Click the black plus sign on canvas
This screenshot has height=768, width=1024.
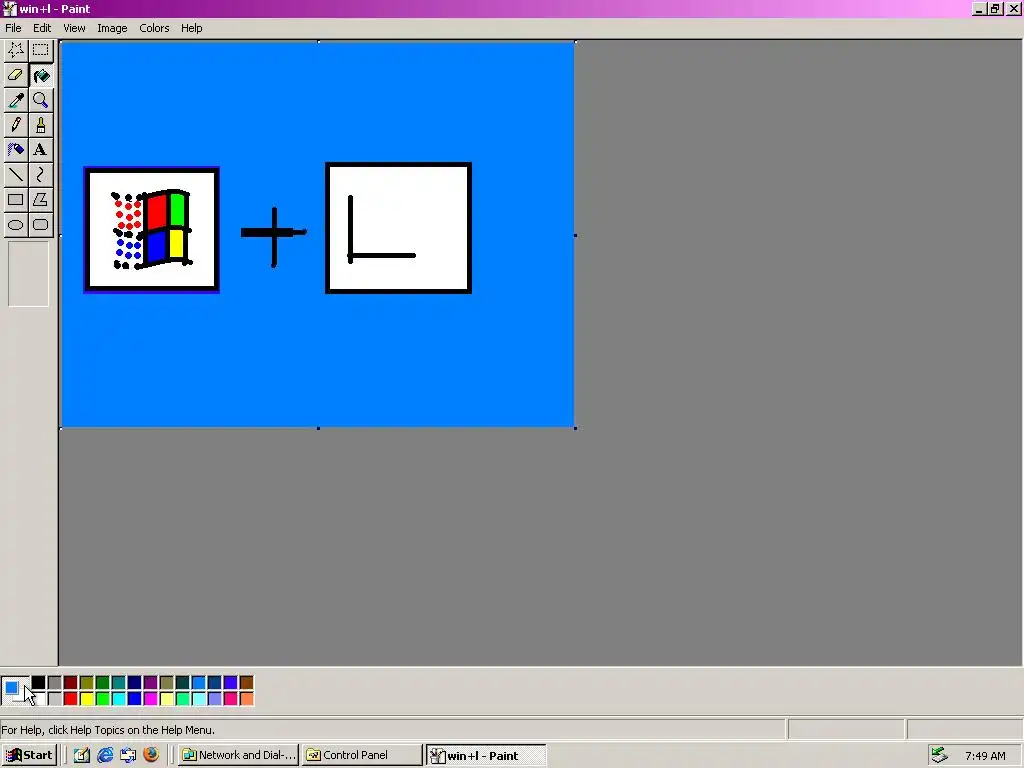[x=274, y=235]
